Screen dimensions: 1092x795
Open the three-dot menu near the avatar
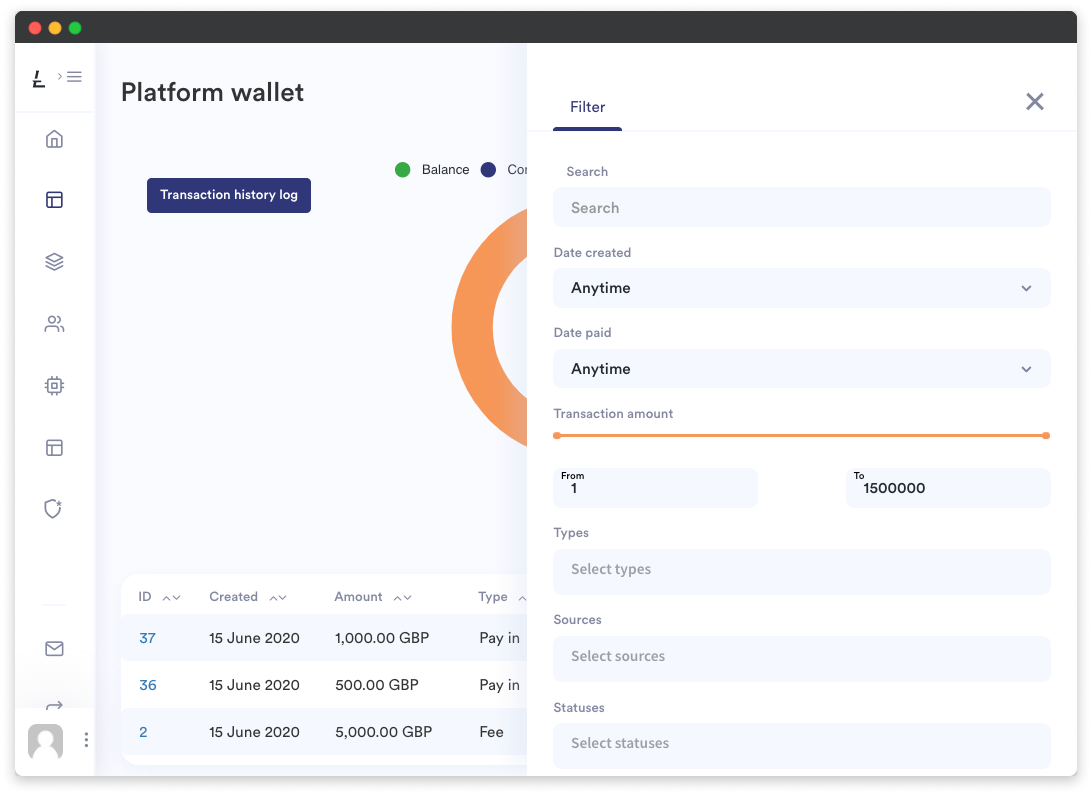pos(86,740)
